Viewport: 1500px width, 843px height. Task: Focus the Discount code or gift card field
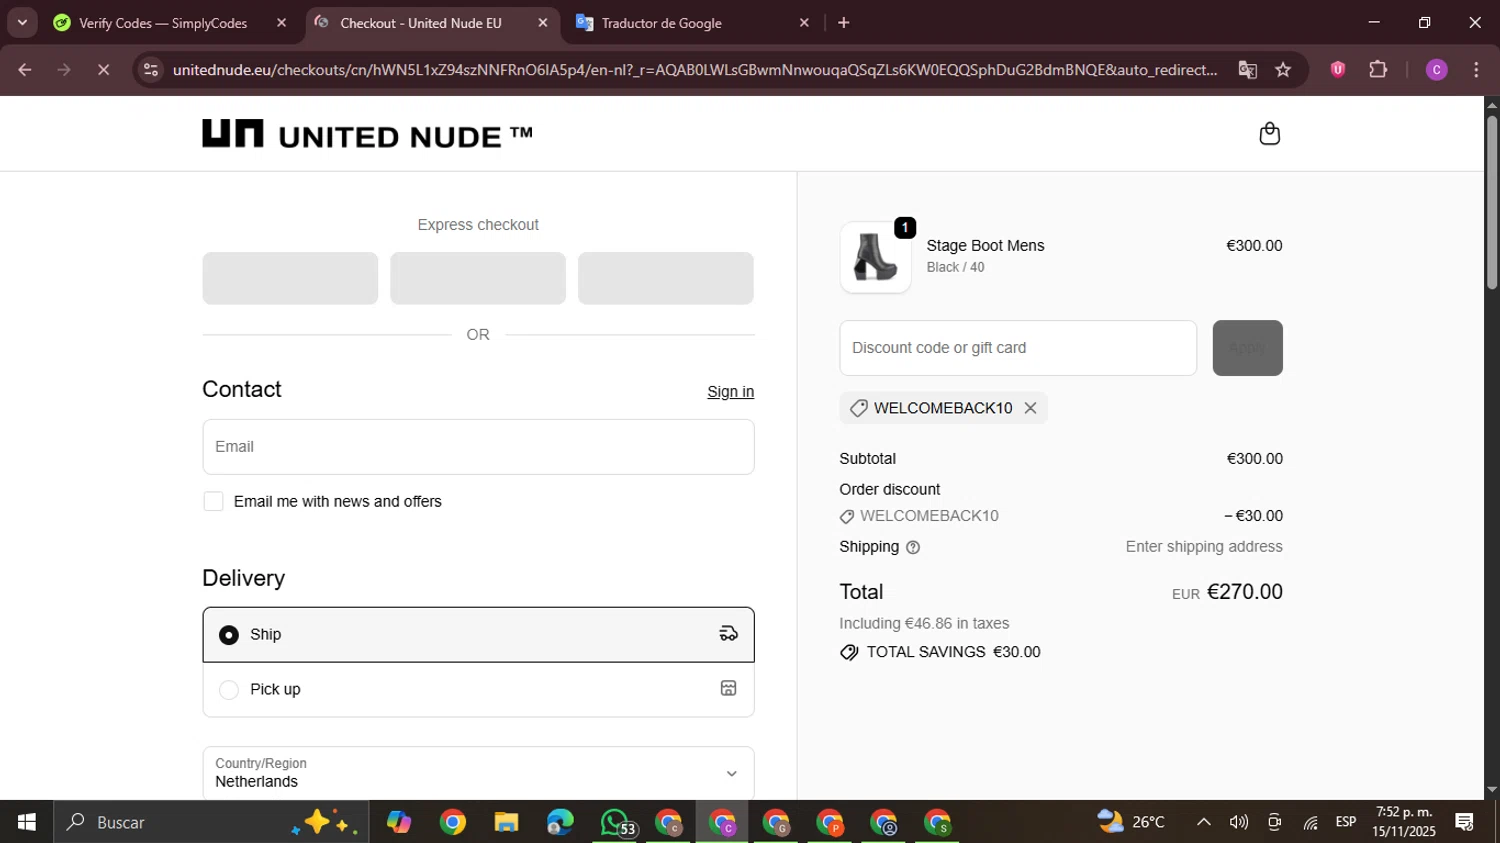1018,348
